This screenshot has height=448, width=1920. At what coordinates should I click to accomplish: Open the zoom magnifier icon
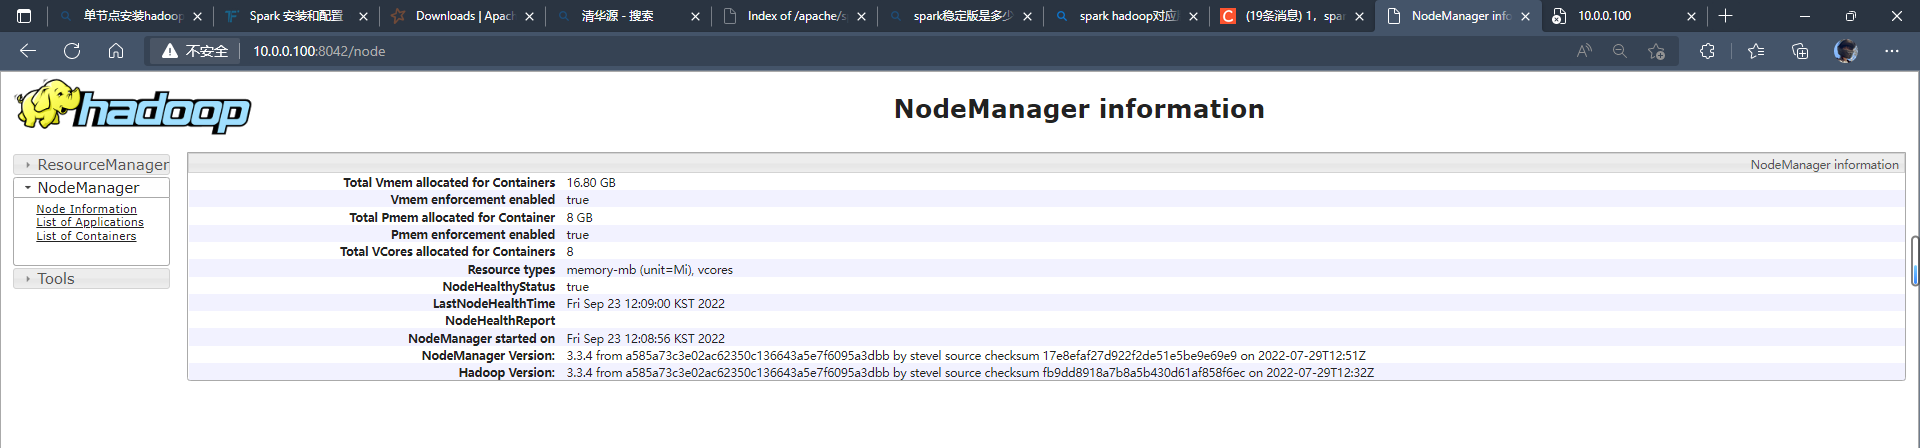(1620, 51)
